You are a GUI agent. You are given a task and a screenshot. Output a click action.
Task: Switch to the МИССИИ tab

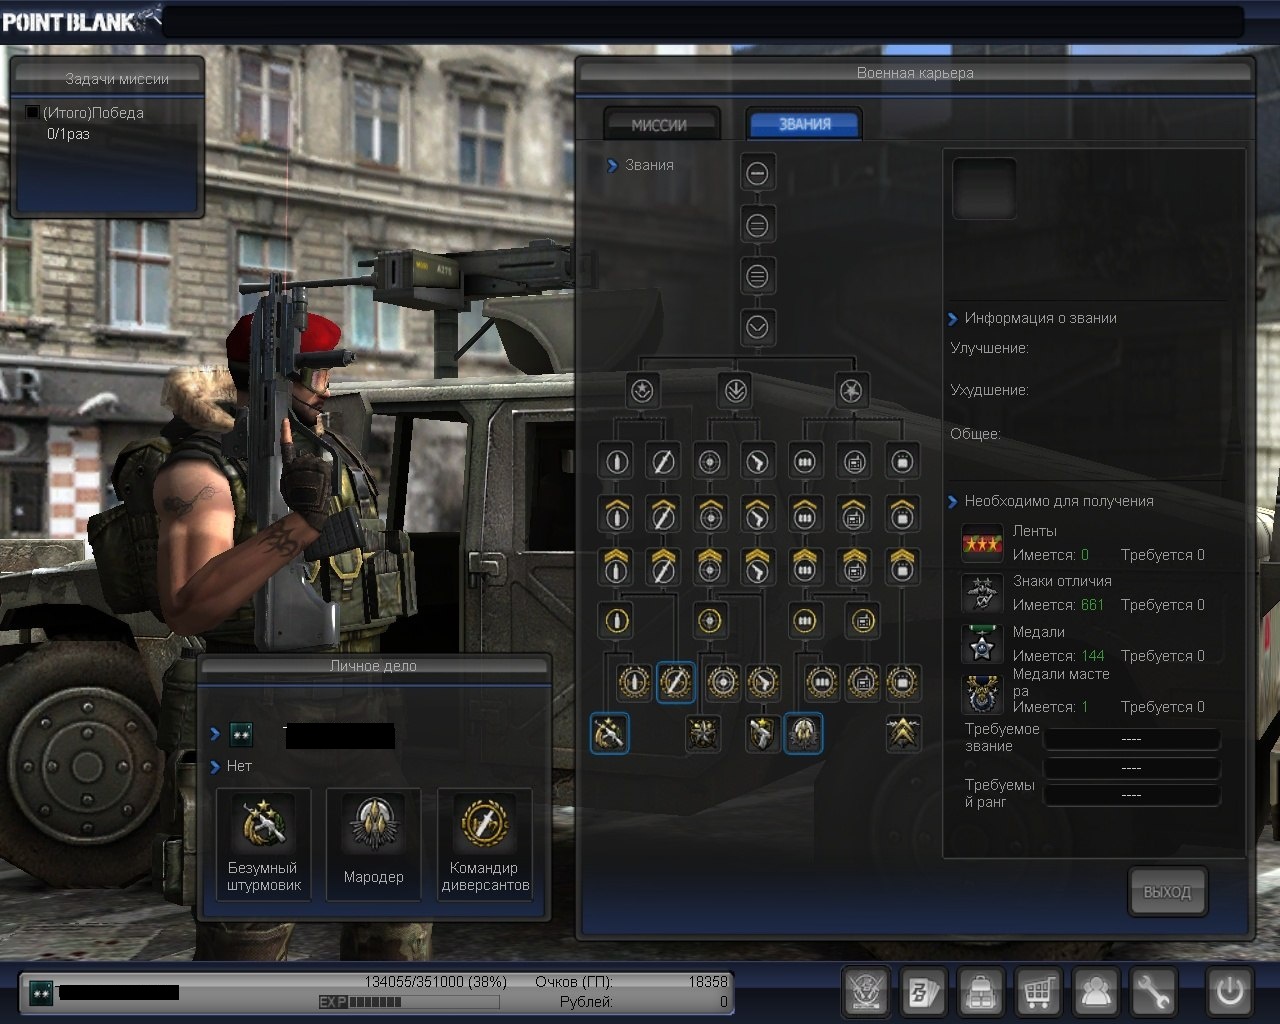(x=660, y=125)
